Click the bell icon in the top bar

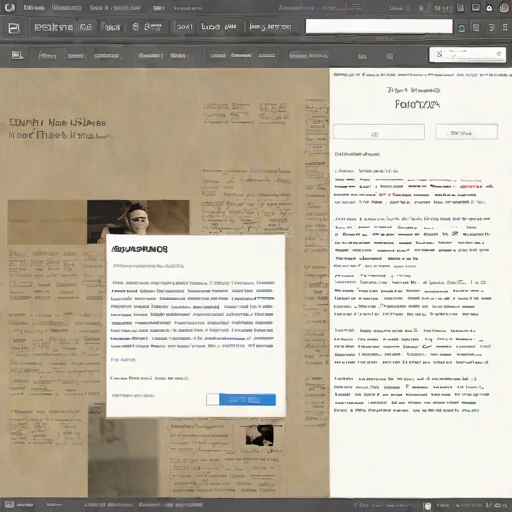tap(489, 8)
